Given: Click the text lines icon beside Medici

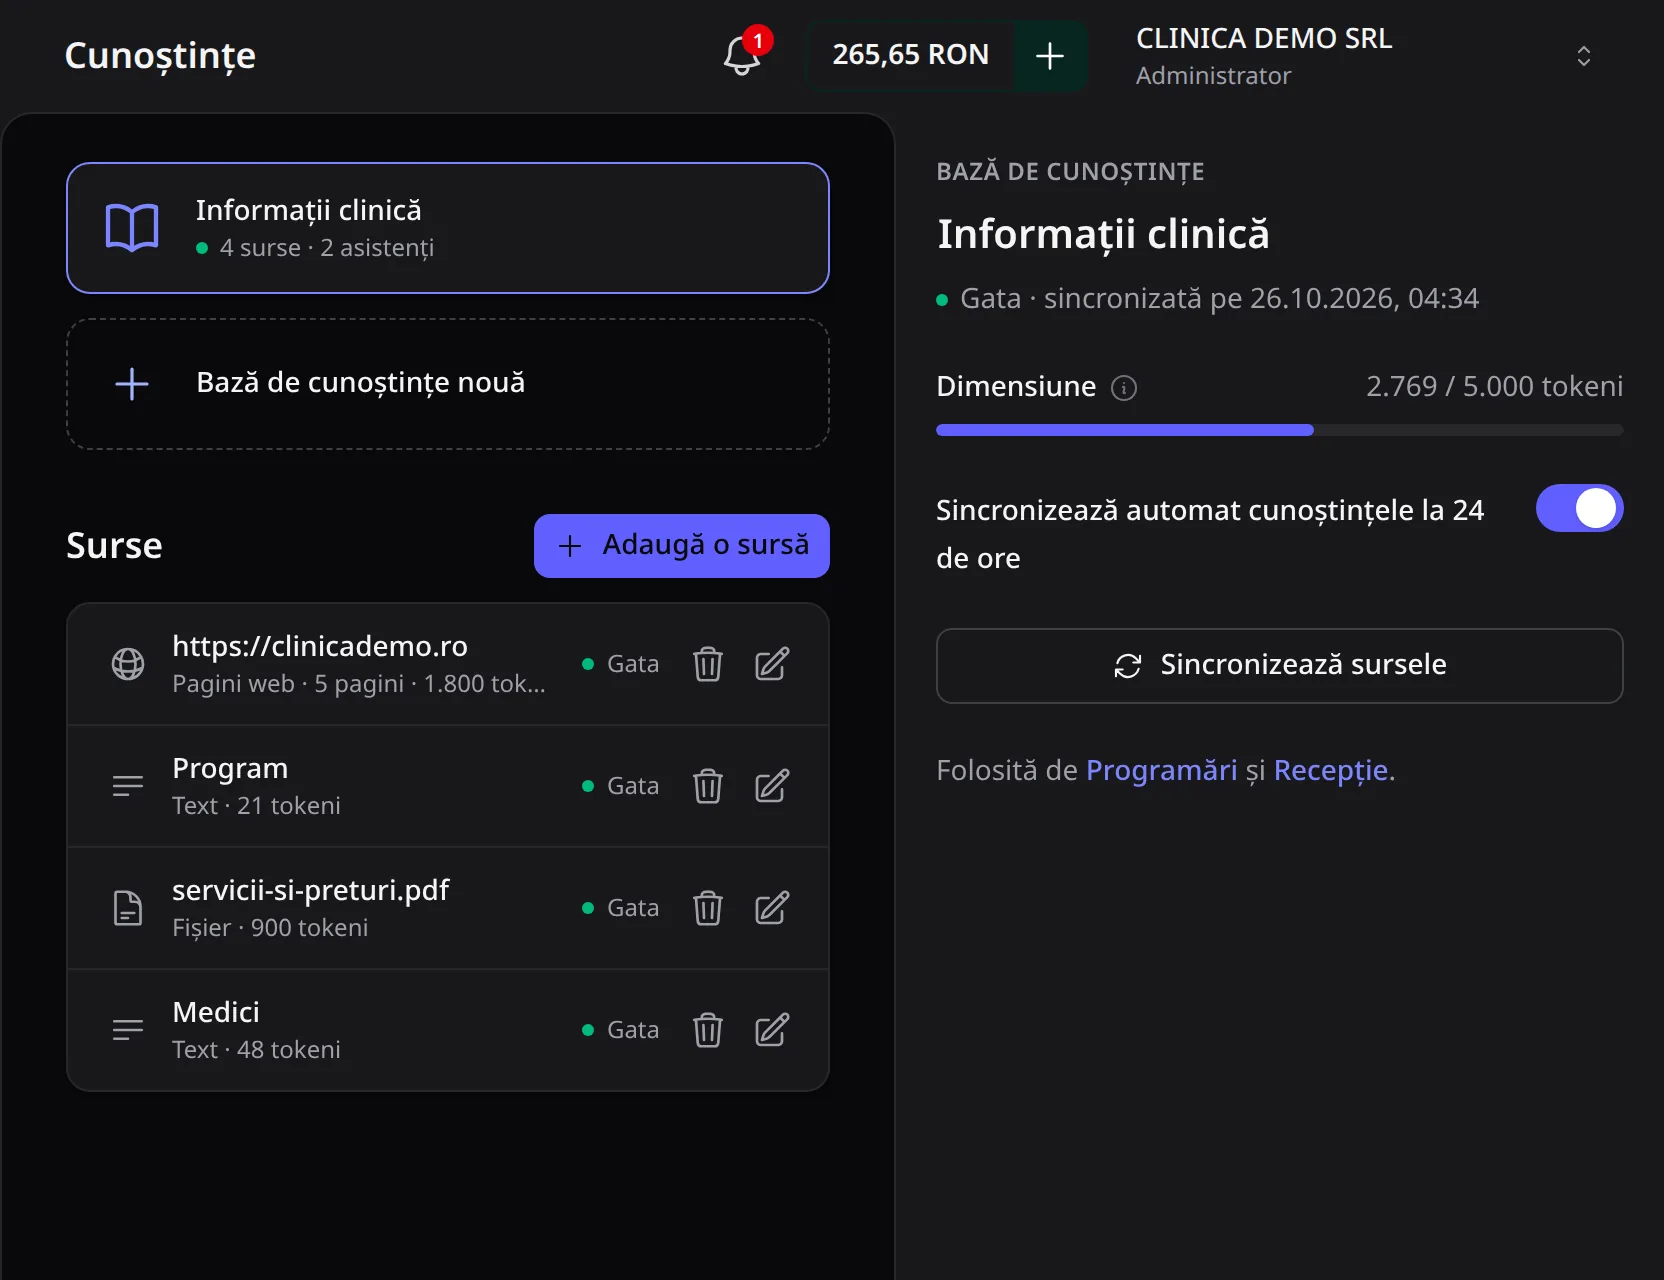Looking at the screenshot, I should point(128,1030).
